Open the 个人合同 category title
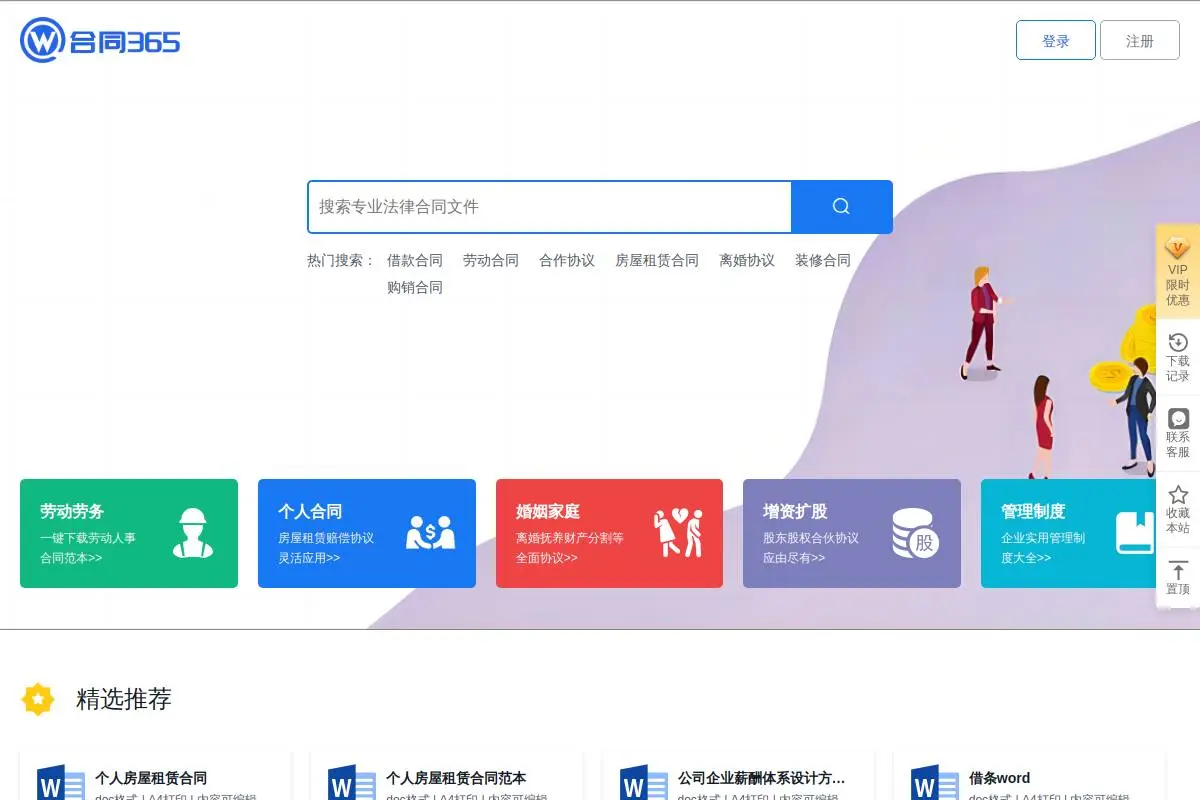 pos(310,511)
